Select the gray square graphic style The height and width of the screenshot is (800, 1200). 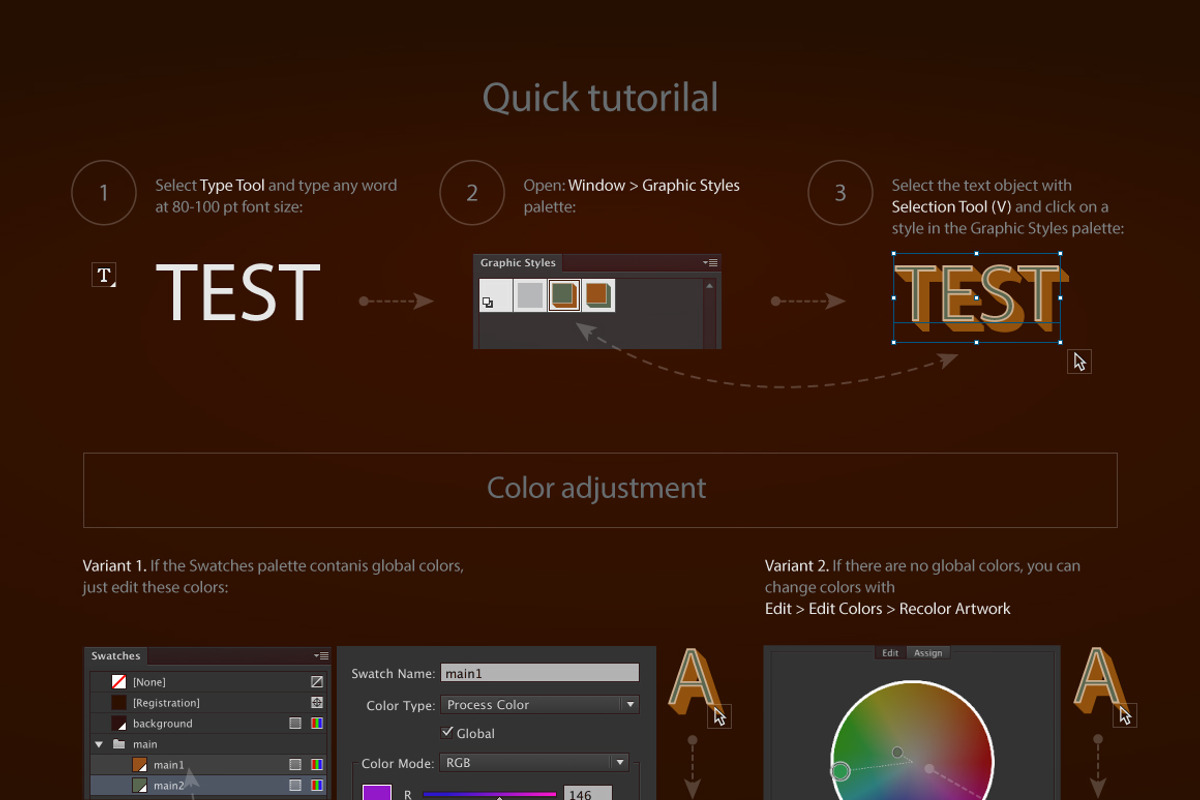(x=530, y=296)
